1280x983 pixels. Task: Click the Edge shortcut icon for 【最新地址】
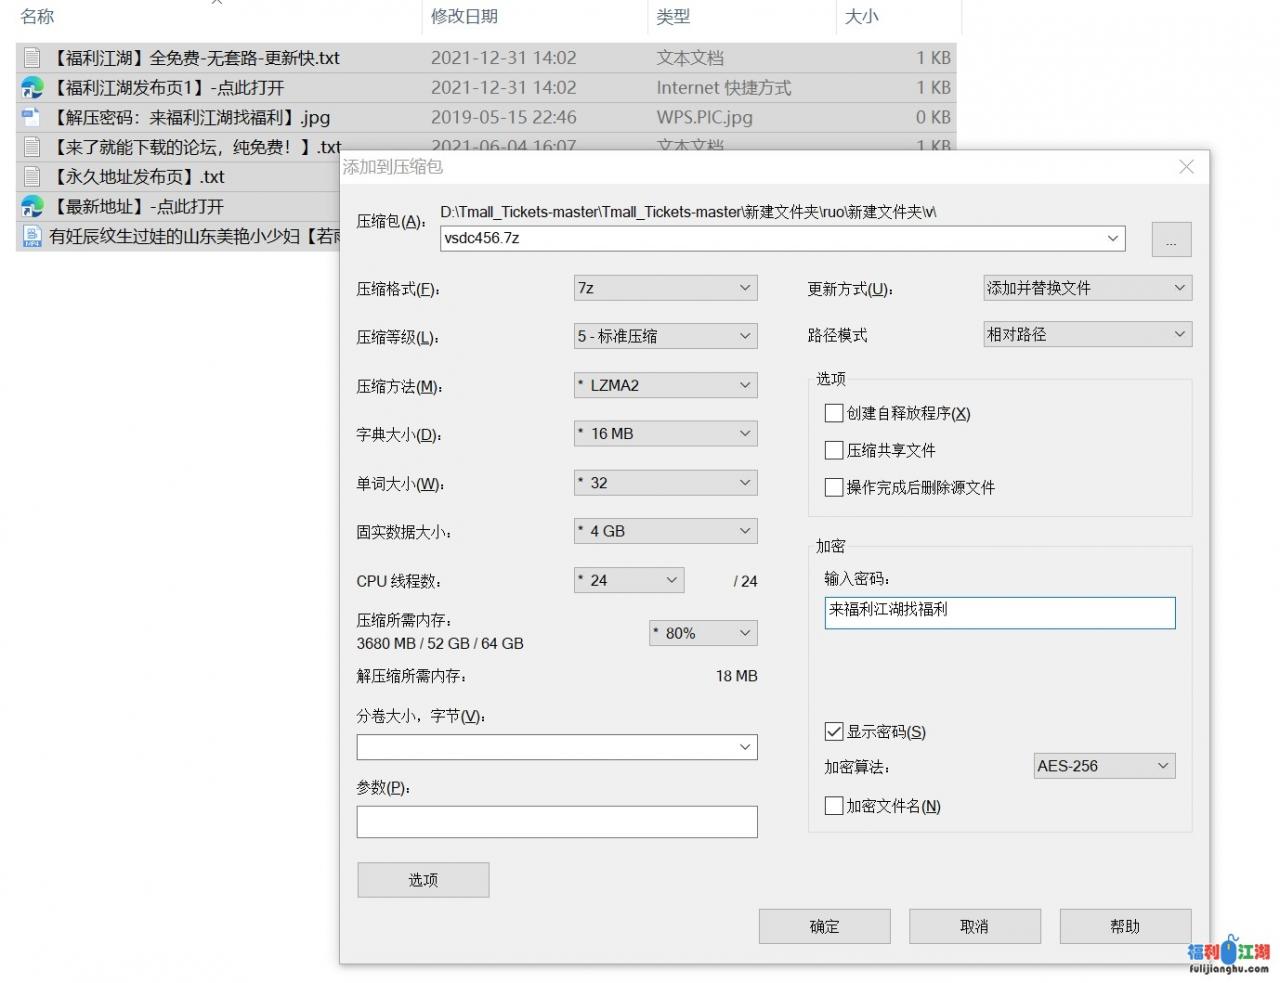tap(32, 207)
